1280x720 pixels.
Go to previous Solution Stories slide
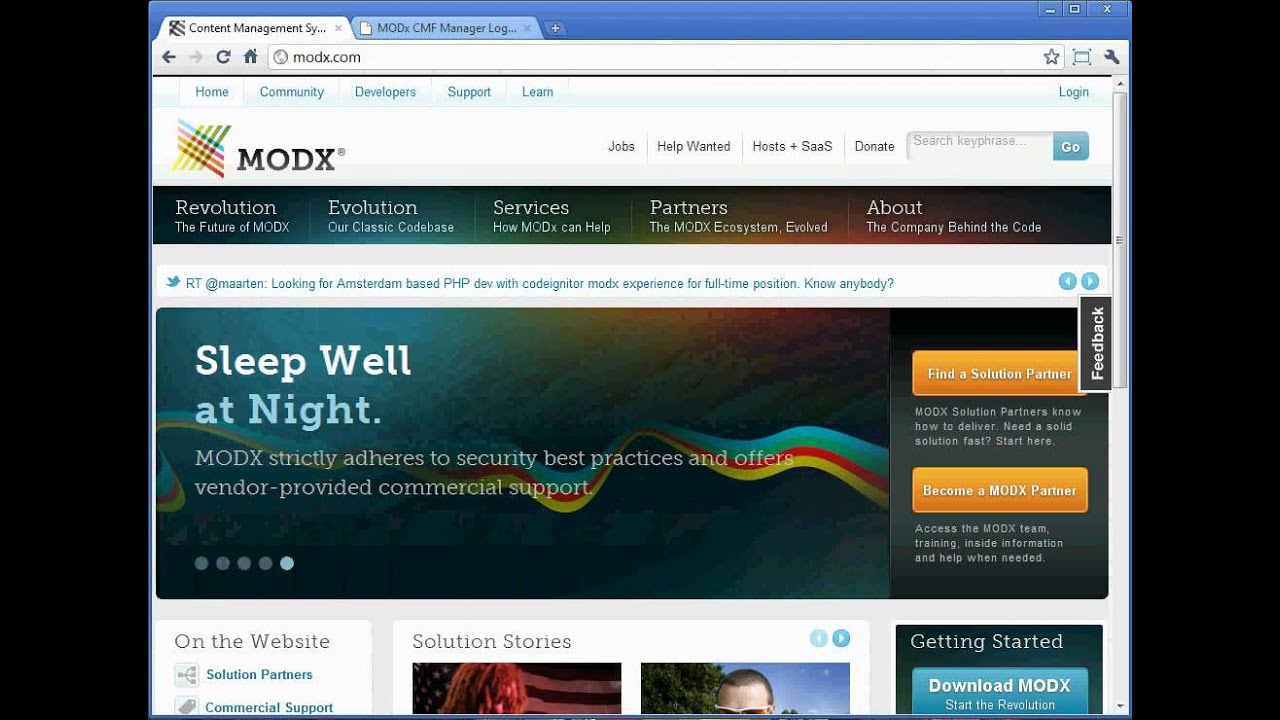818,638
